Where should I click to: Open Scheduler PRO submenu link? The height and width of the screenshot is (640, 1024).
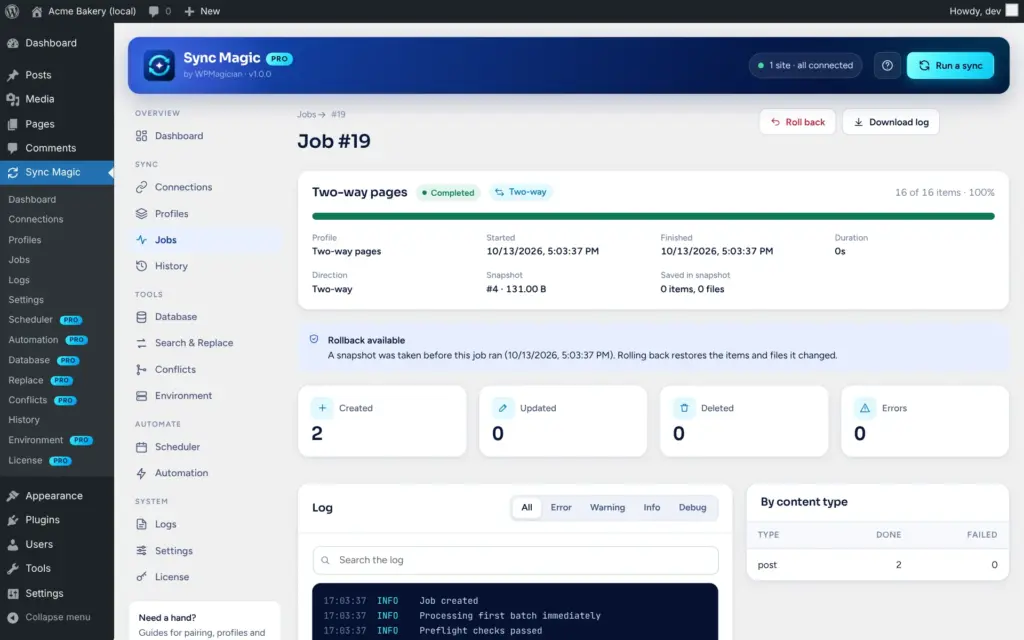(44, 320)
